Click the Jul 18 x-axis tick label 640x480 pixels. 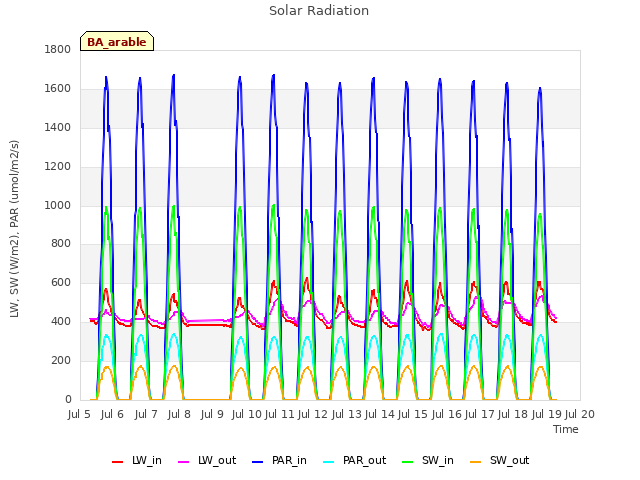[x=513, y=414]
